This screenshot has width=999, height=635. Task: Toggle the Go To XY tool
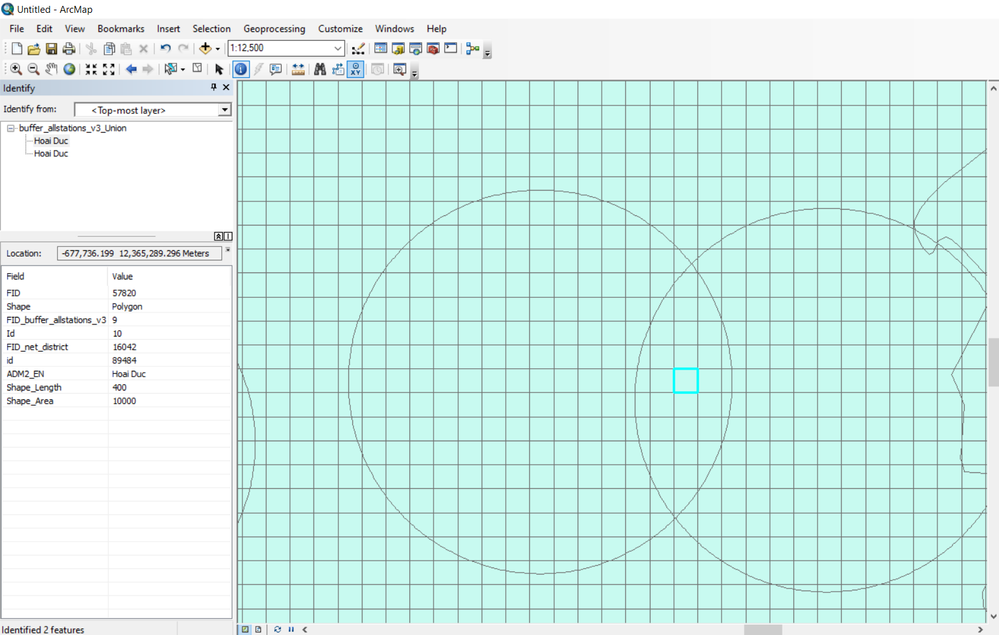click(x=355, y=69)
